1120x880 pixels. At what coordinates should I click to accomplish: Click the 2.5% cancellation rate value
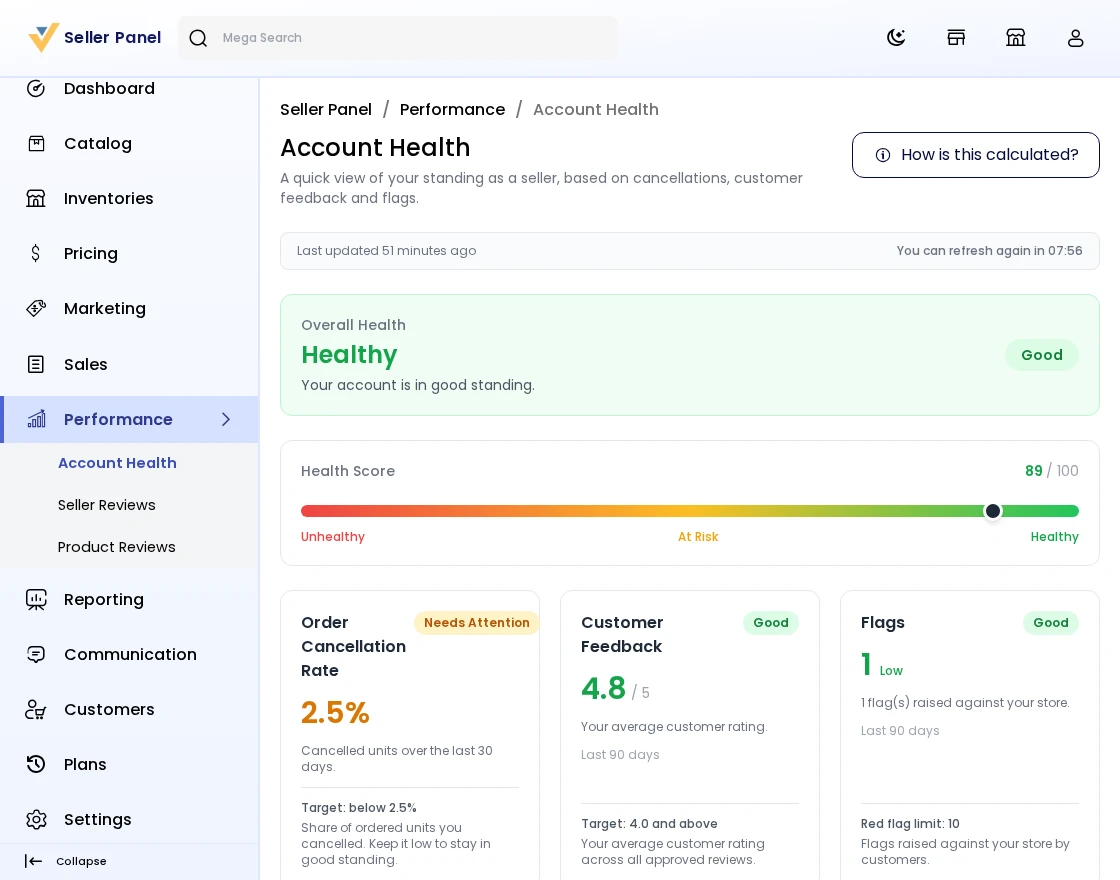335,712
